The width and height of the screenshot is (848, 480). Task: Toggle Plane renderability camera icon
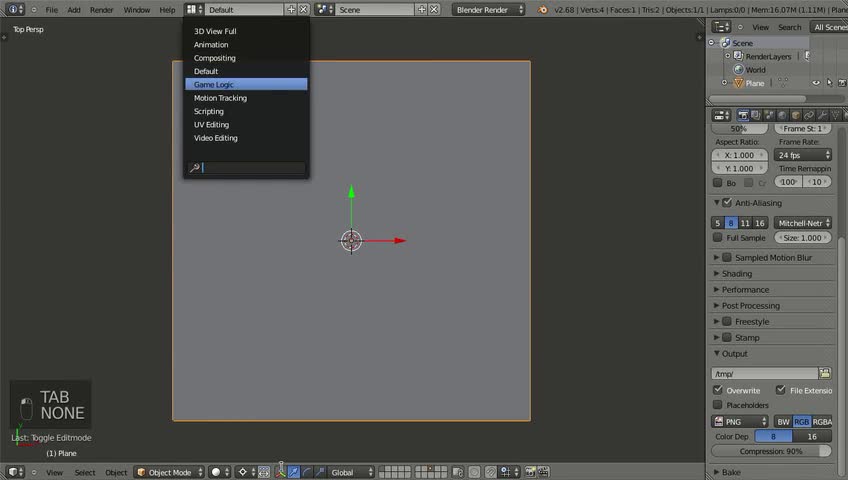pyautogui.click(x=842, y=83)
